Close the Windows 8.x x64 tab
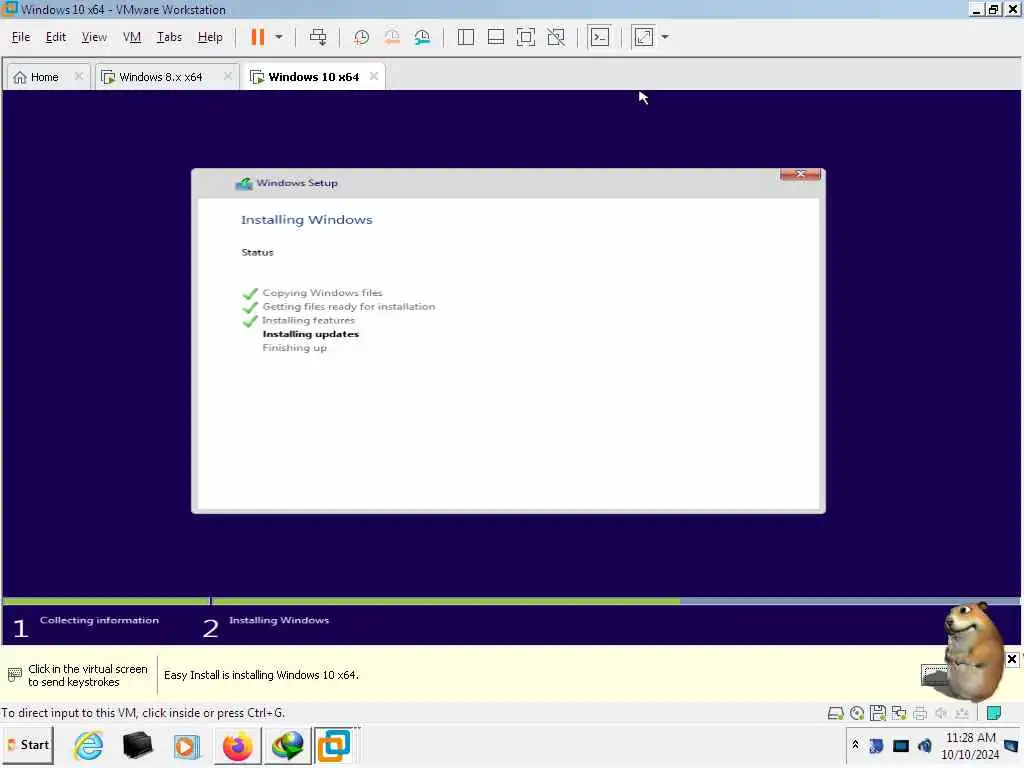The image size is (1024, 768). pyautogui.click(x=227, y=76)
